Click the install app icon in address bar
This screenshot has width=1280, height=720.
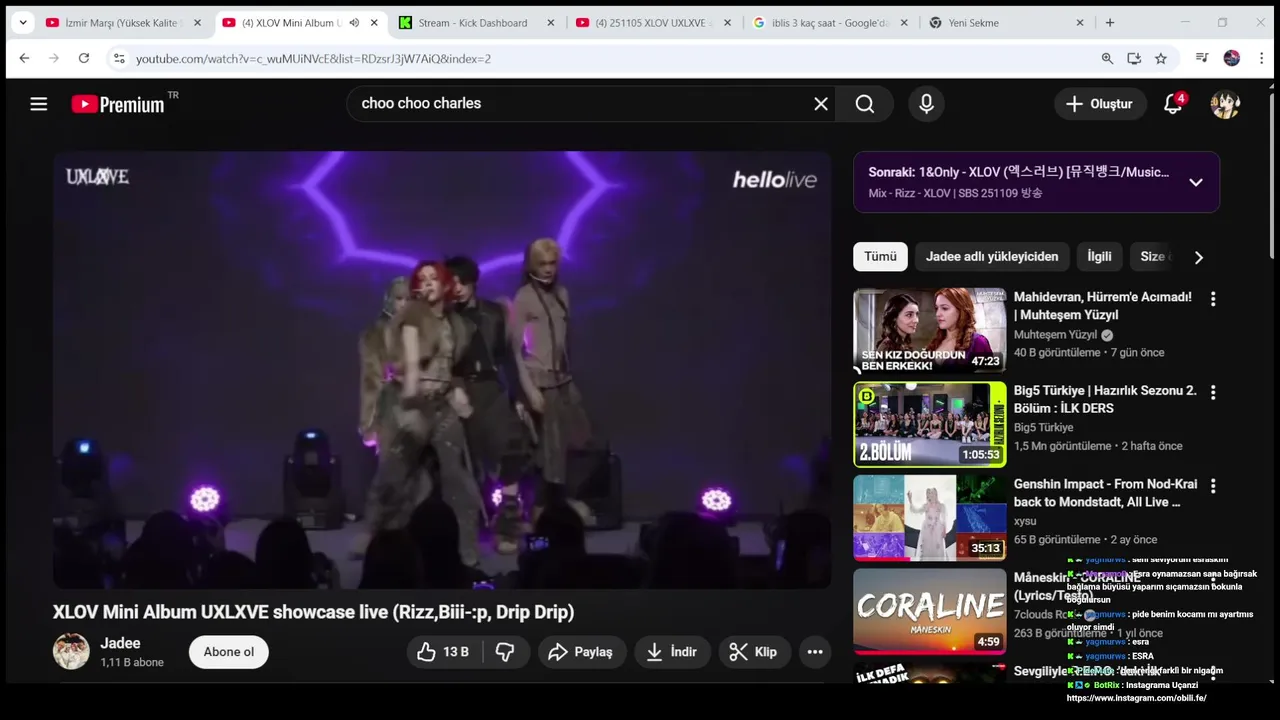click(1134, 59)
